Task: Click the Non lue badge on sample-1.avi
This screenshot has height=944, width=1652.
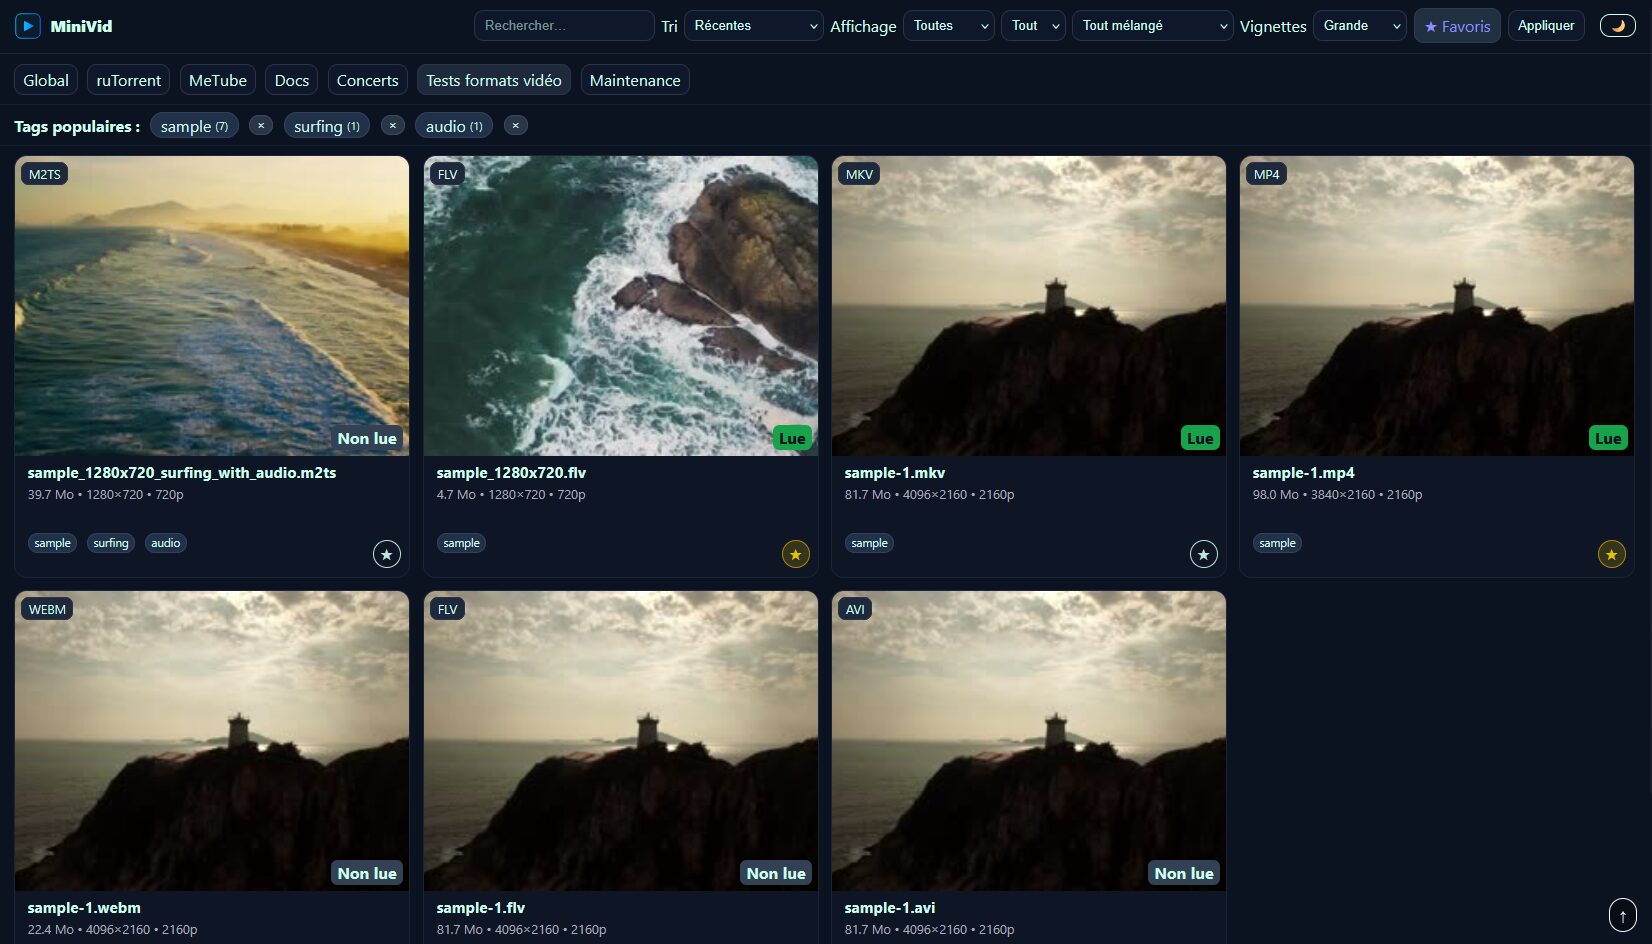Action: tap(1184, 873)
